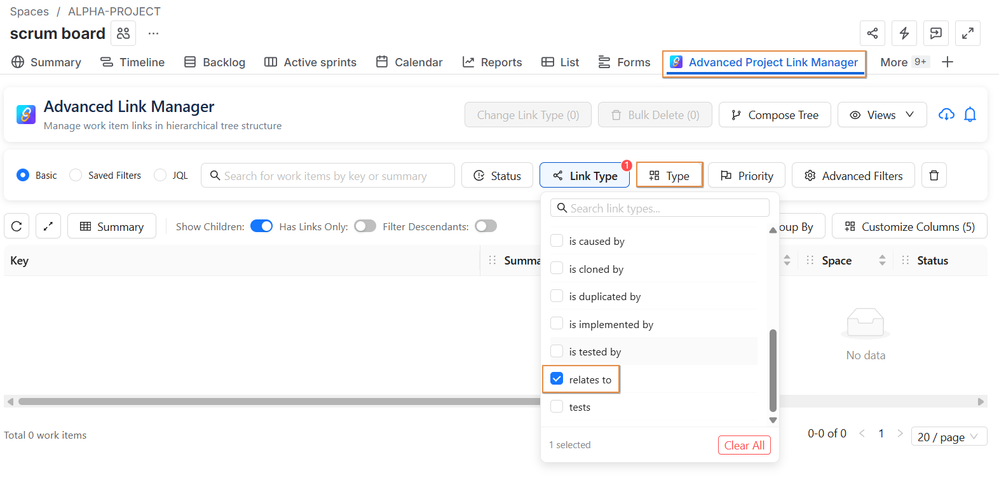The image size is (999, 503).
Task: Select the Basic radio button
Action: pyautogui.click(x=23, y=175)
